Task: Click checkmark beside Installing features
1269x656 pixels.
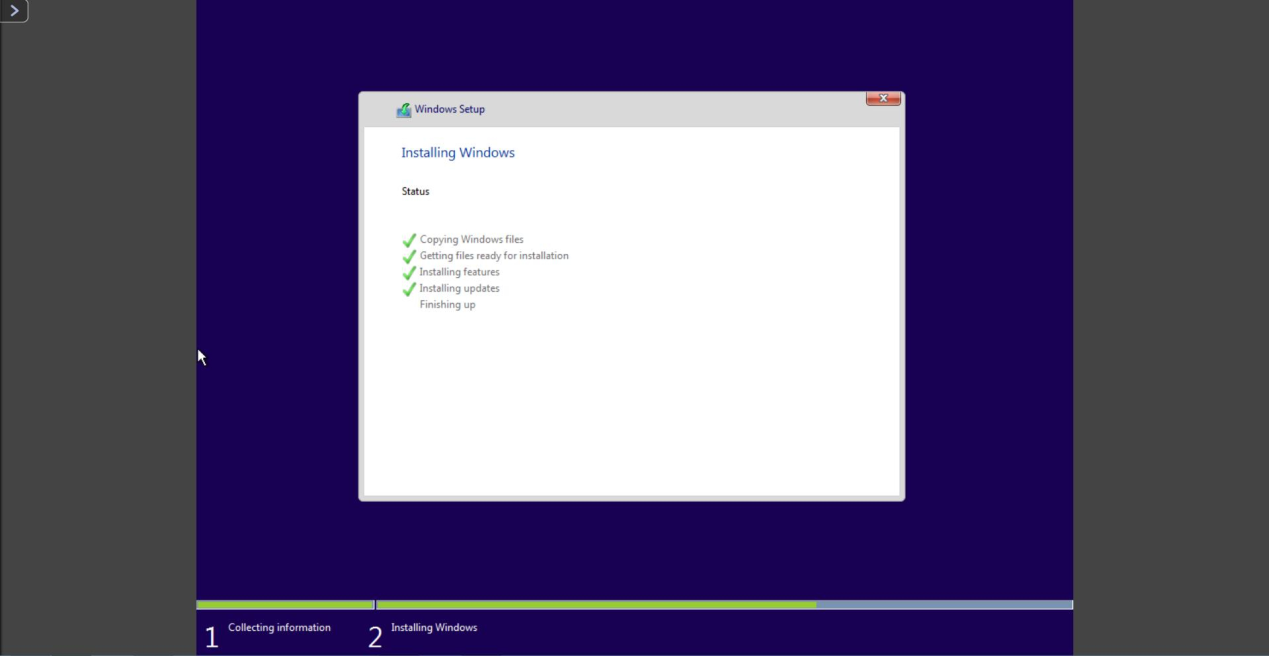Action: (409, 273)
